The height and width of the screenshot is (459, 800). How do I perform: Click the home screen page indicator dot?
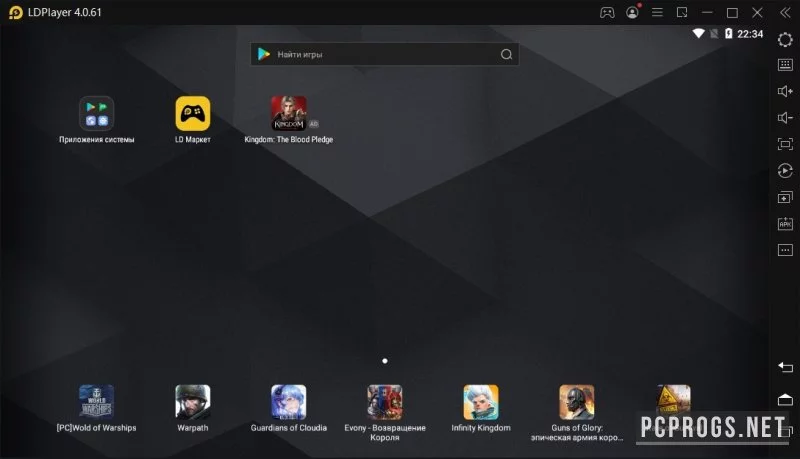(x=385, y=361)
